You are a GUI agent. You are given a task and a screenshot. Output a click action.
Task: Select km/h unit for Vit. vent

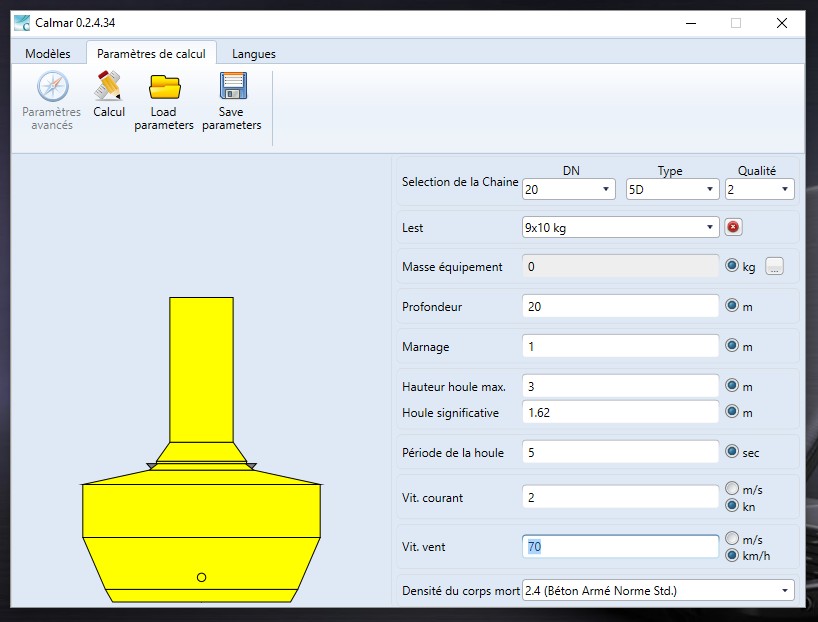pos(732,556)
